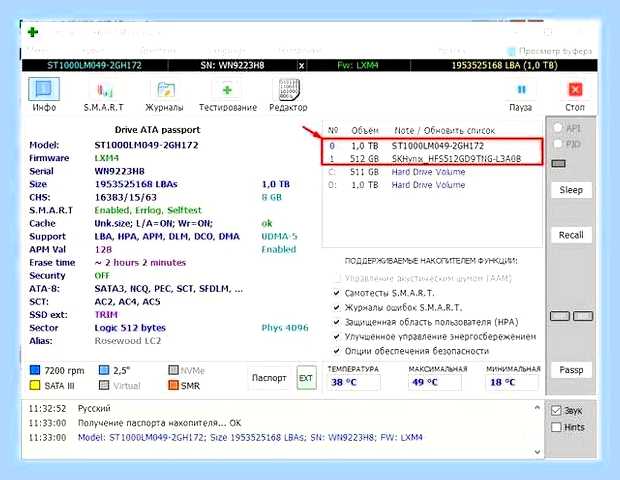The height and width of the screenshot is (480, 620).
Task: Click the x button after the serial number
Action: click(x=301, y=66)
